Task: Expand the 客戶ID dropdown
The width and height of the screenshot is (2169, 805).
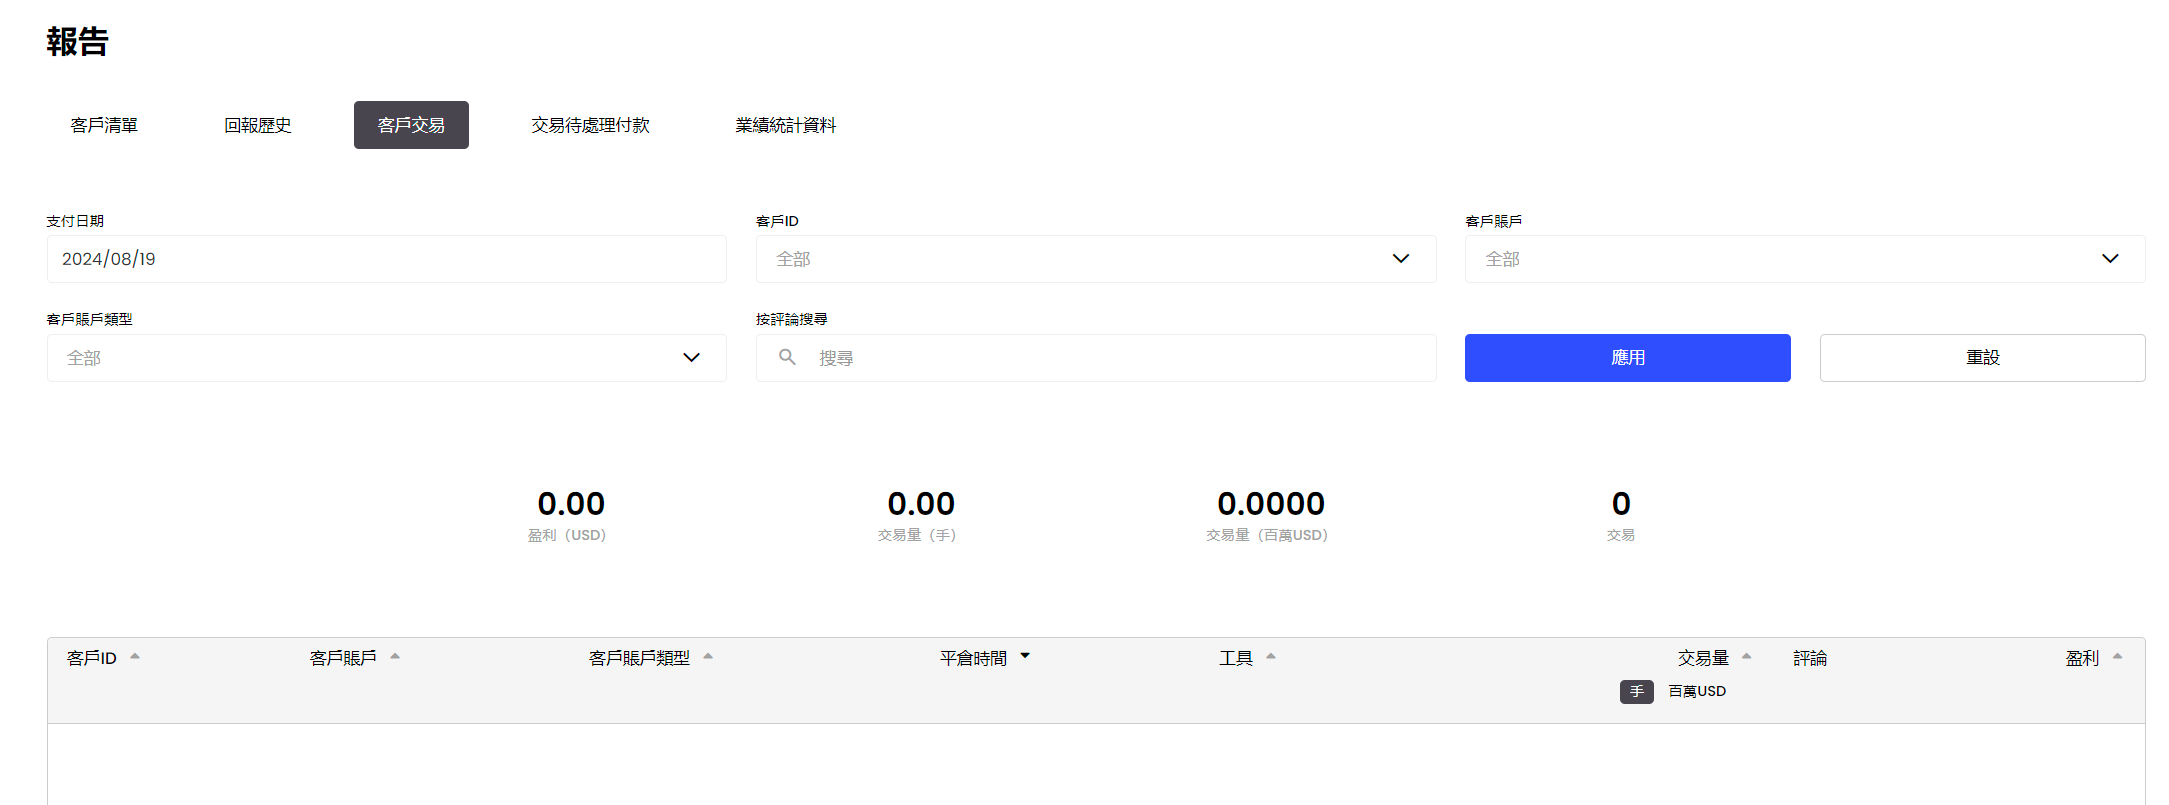Action: pos(1096,259)
